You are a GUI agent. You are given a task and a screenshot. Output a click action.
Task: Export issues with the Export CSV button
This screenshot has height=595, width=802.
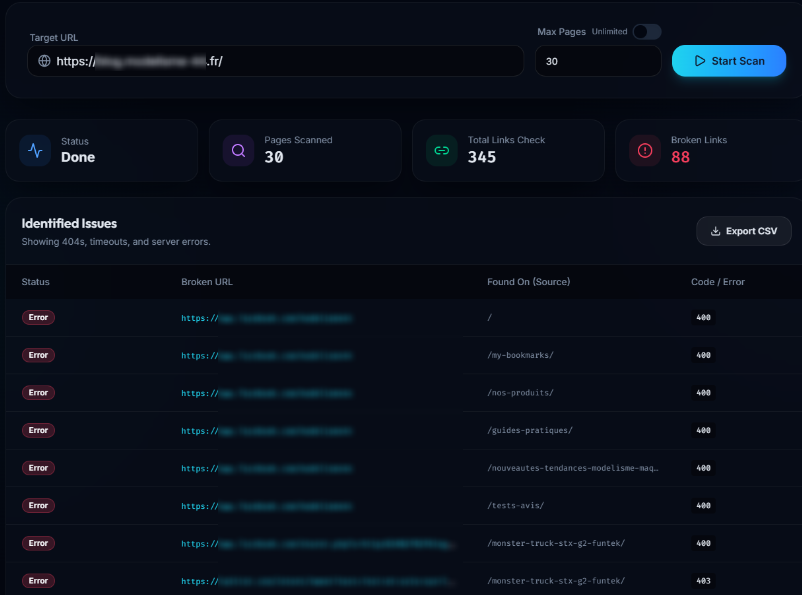pos(743,231)
